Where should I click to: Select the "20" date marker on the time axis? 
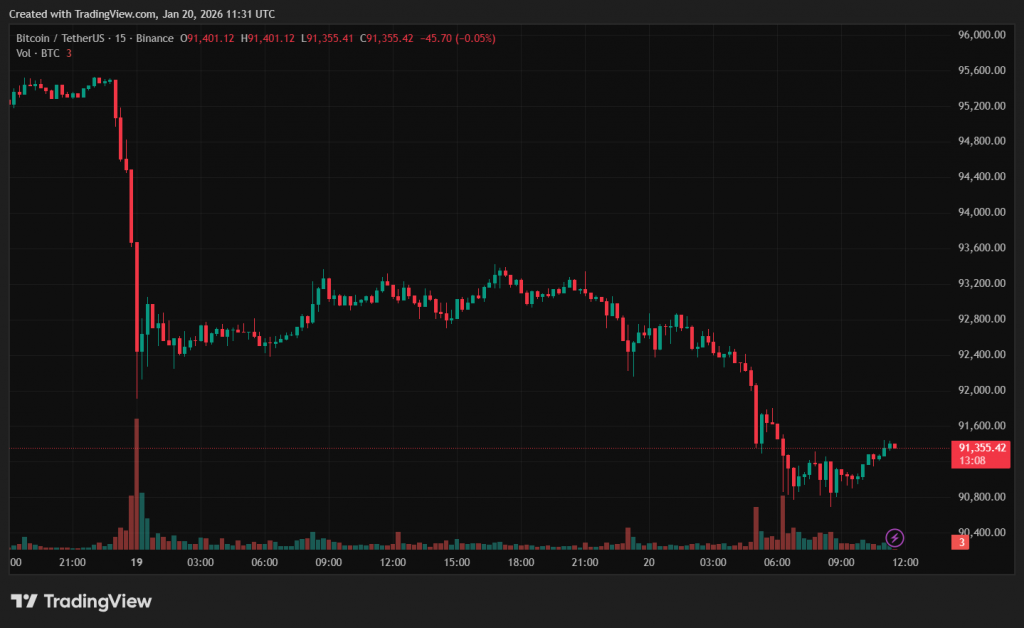pos(649,562)
